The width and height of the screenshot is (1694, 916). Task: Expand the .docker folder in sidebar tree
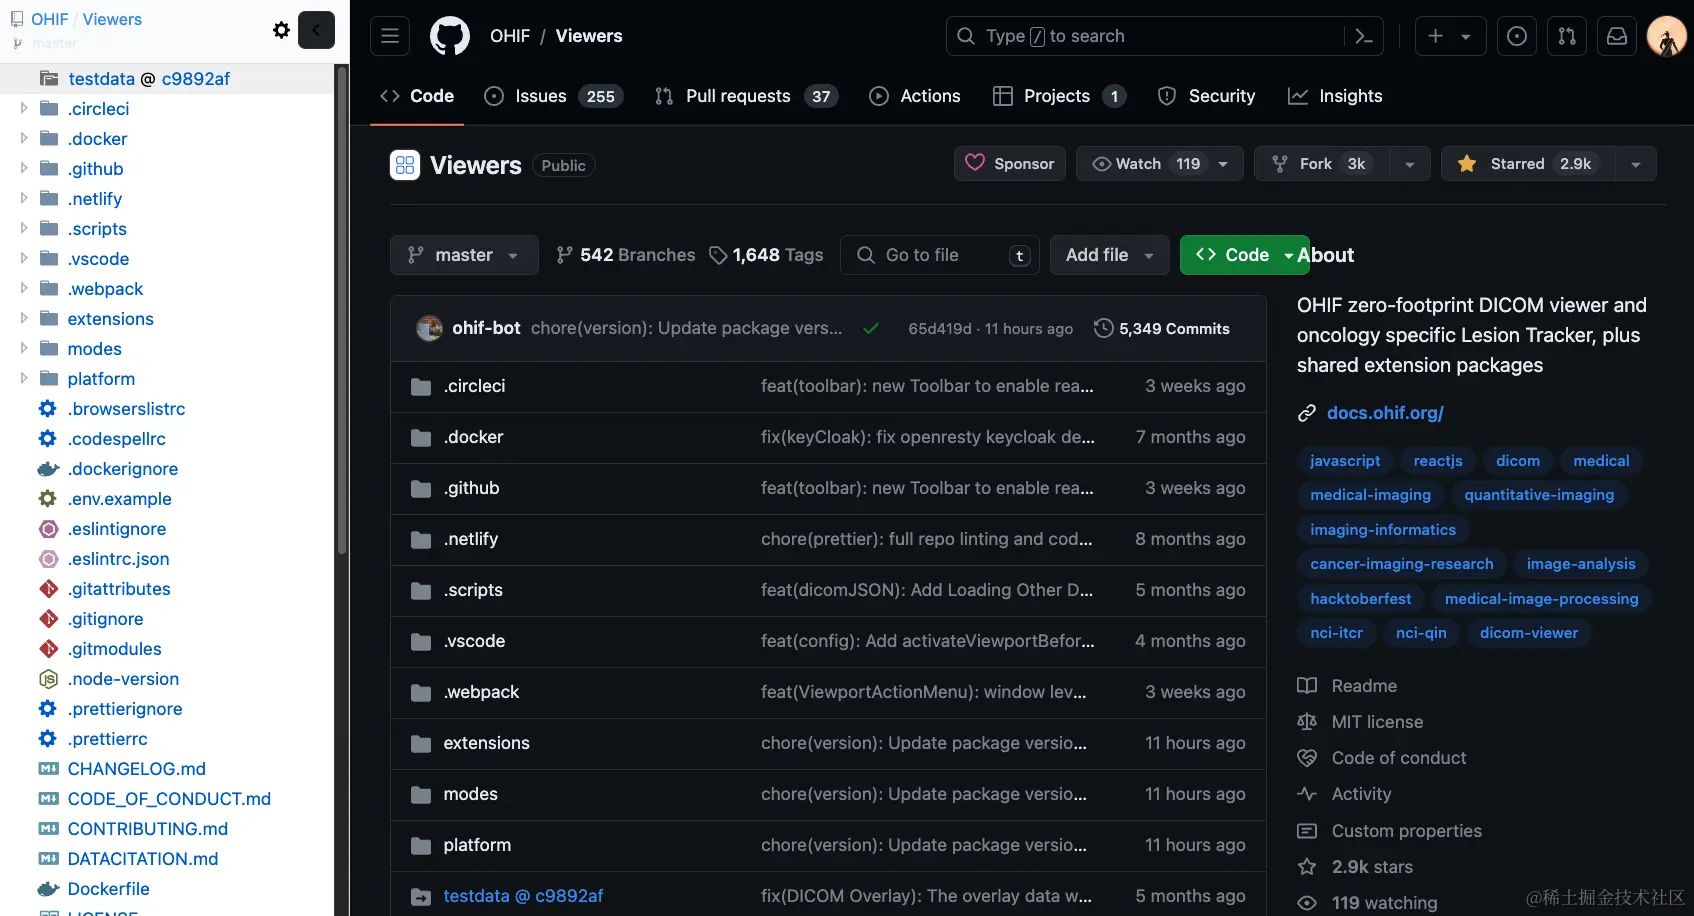24,138
